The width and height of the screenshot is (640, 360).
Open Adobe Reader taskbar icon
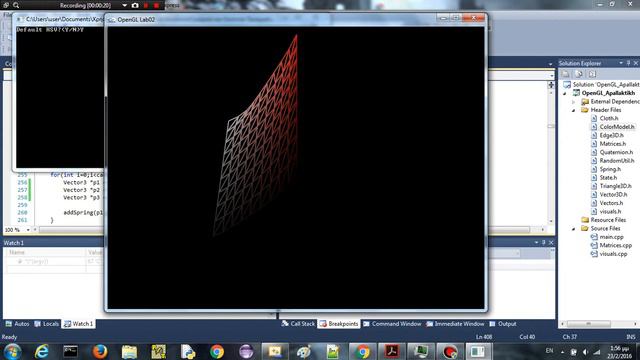click(391, 351)
